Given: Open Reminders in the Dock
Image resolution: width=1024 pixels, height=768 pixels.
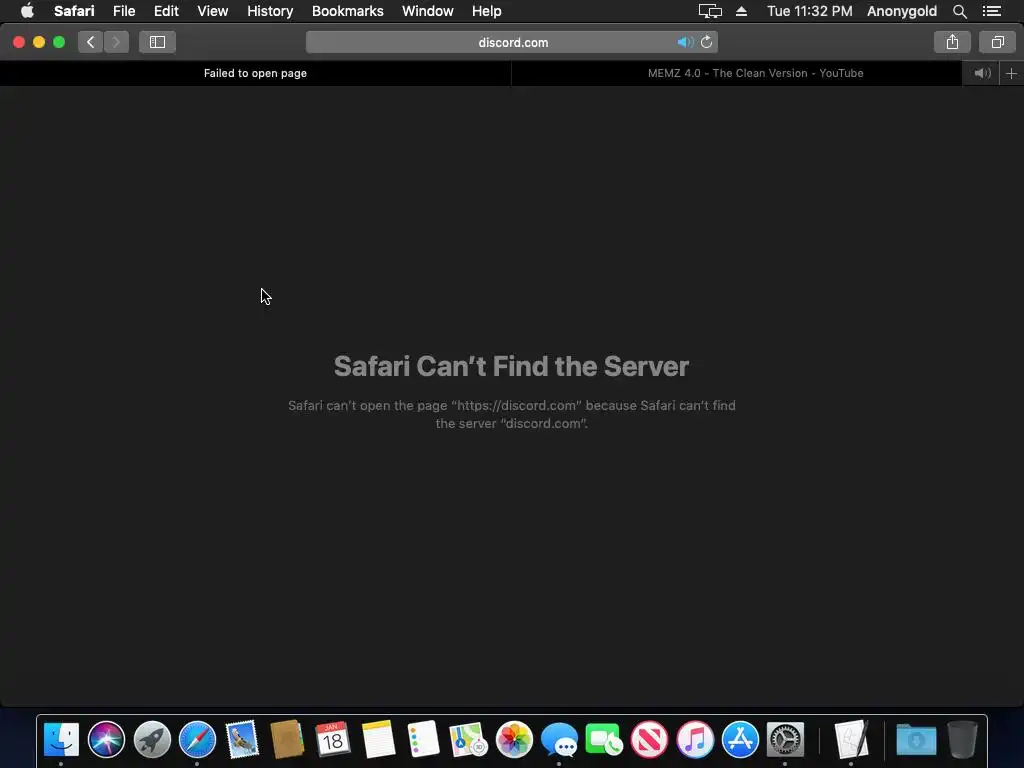Looking at the screenshot, I should point(423,739).
